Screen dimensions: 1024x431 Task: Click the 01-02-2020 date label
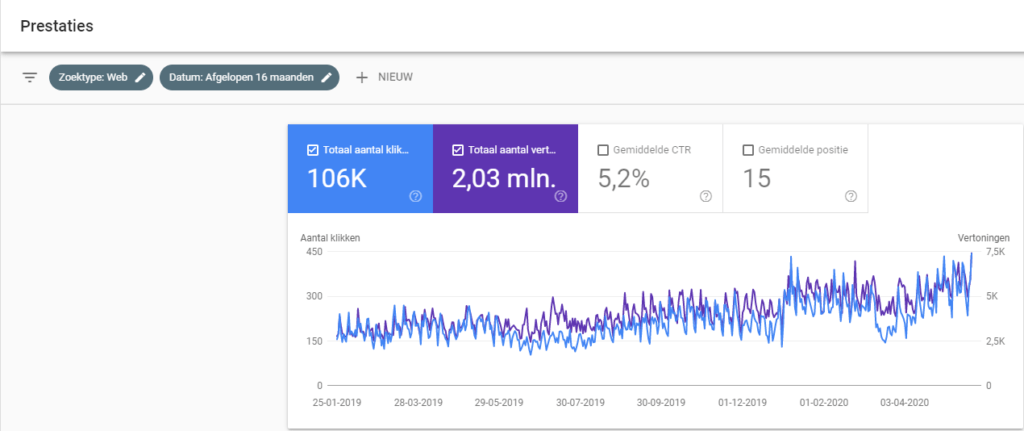click(x=823, y=402)
